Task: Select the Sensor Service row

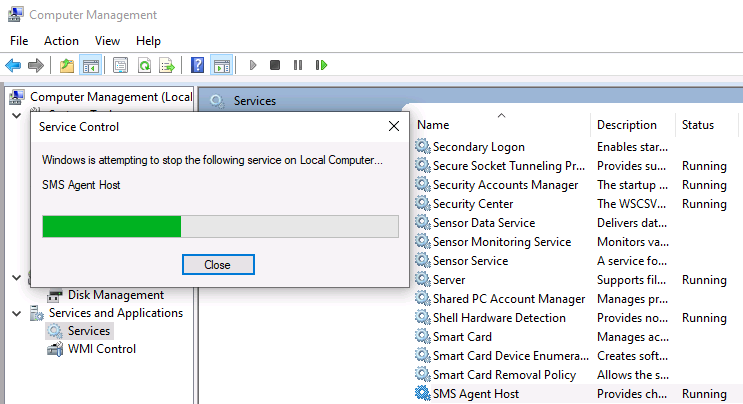Action: [x=470, y=260]
